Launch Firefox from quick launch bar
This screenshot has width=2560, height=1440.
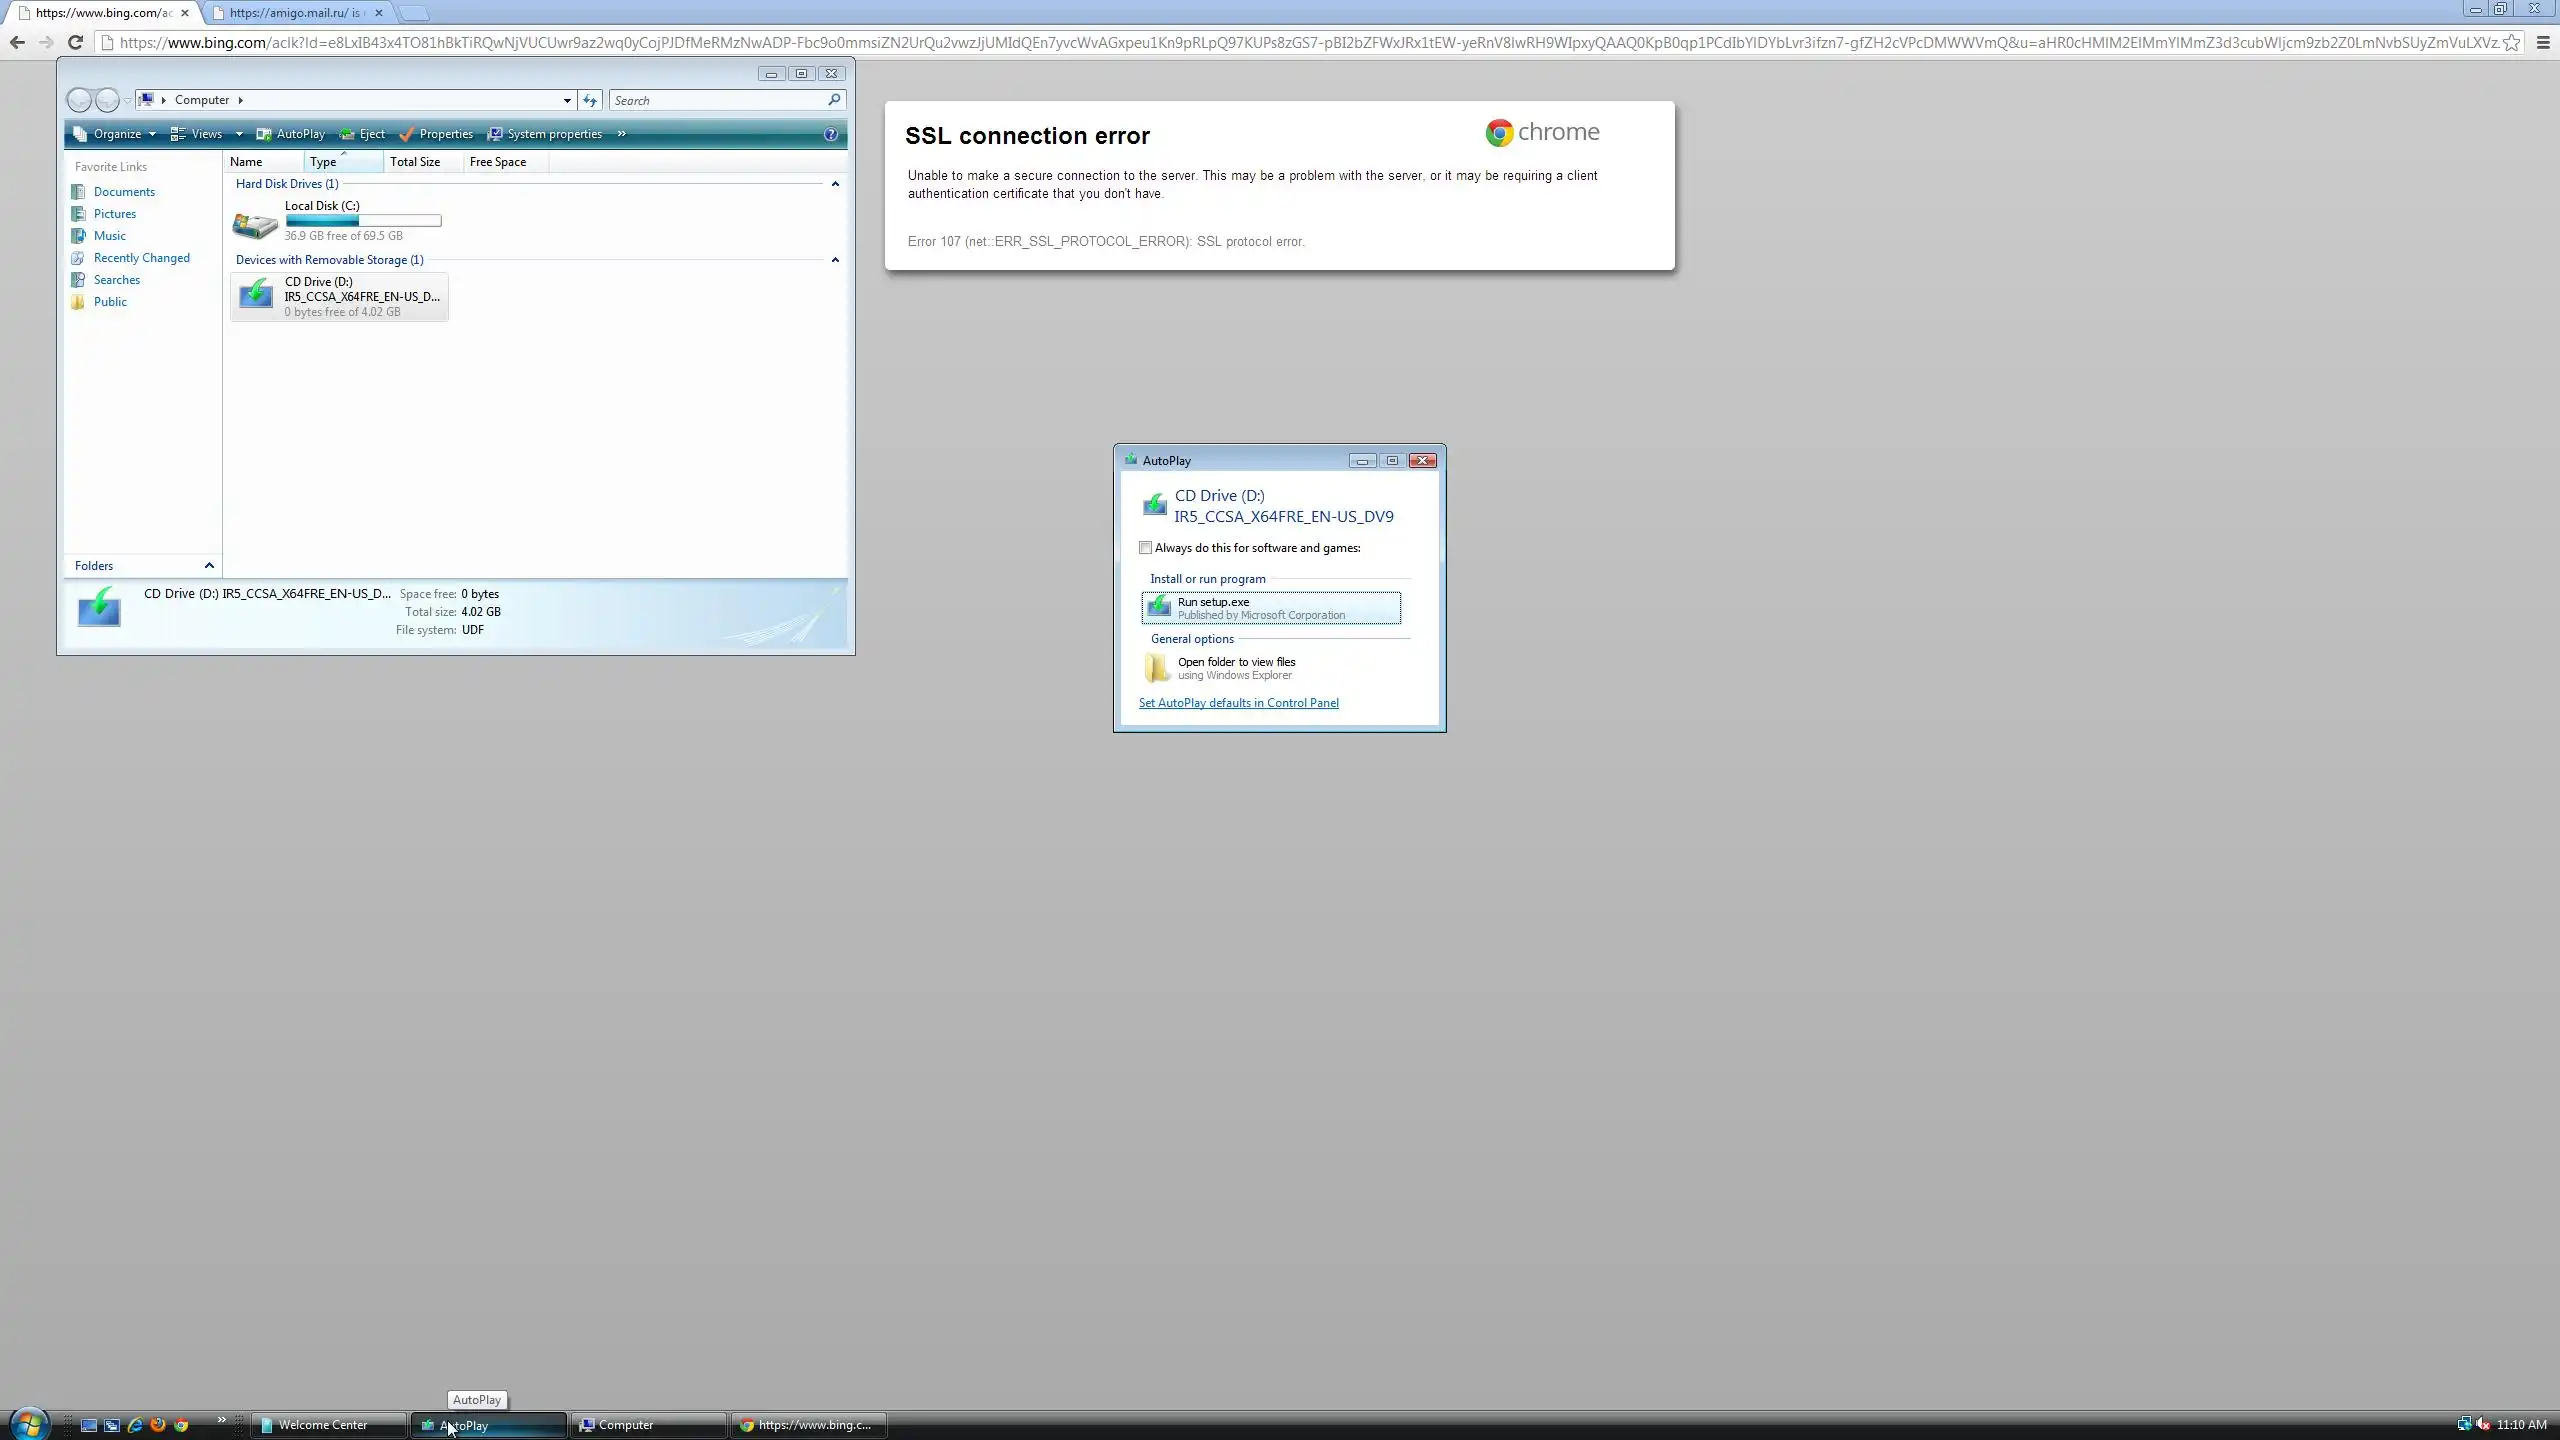pyautogui.click(x=158, y=1425)
